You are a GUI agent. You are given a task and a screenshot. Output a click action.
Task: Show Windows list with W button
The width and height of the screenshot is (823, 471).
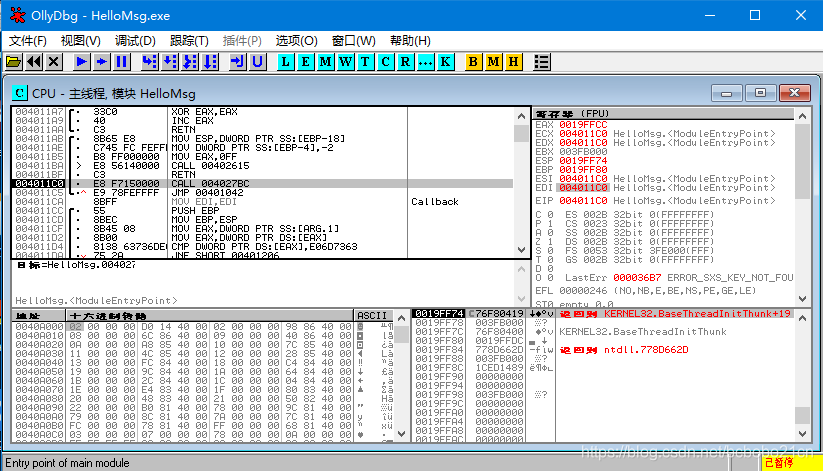click(x=345, y=62)
